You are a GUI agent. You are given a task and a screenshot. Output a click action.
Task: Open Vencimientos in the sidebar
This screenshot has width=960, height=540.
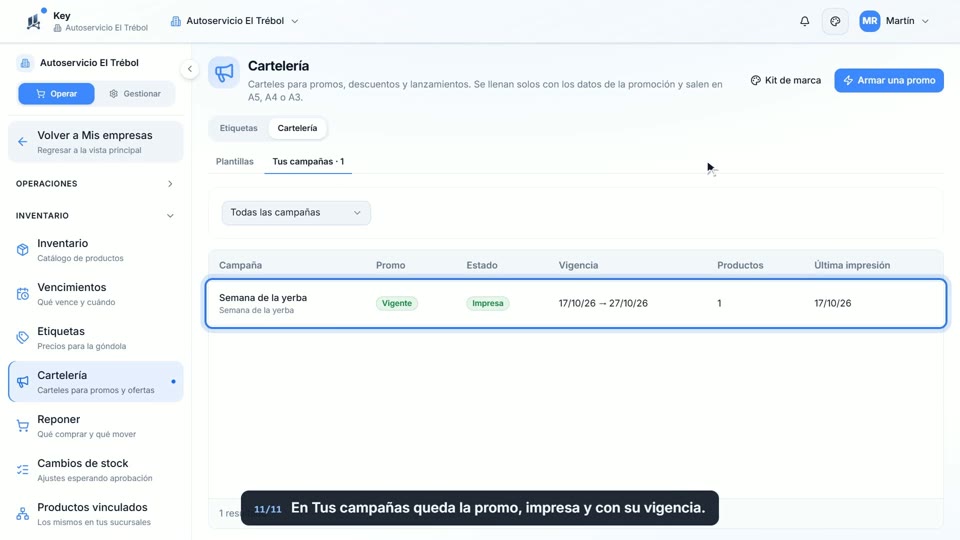tap(95, 294)
